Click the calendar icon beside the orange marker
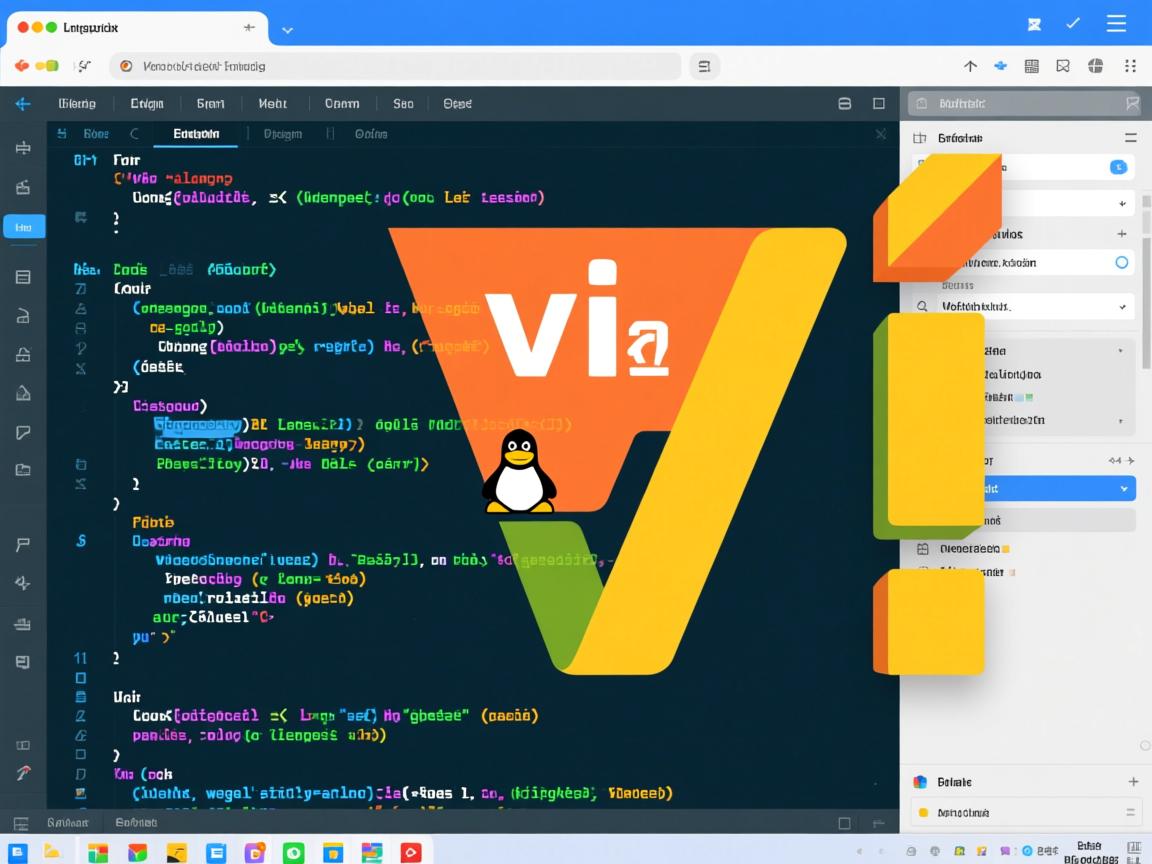 [x=922, y=548]
